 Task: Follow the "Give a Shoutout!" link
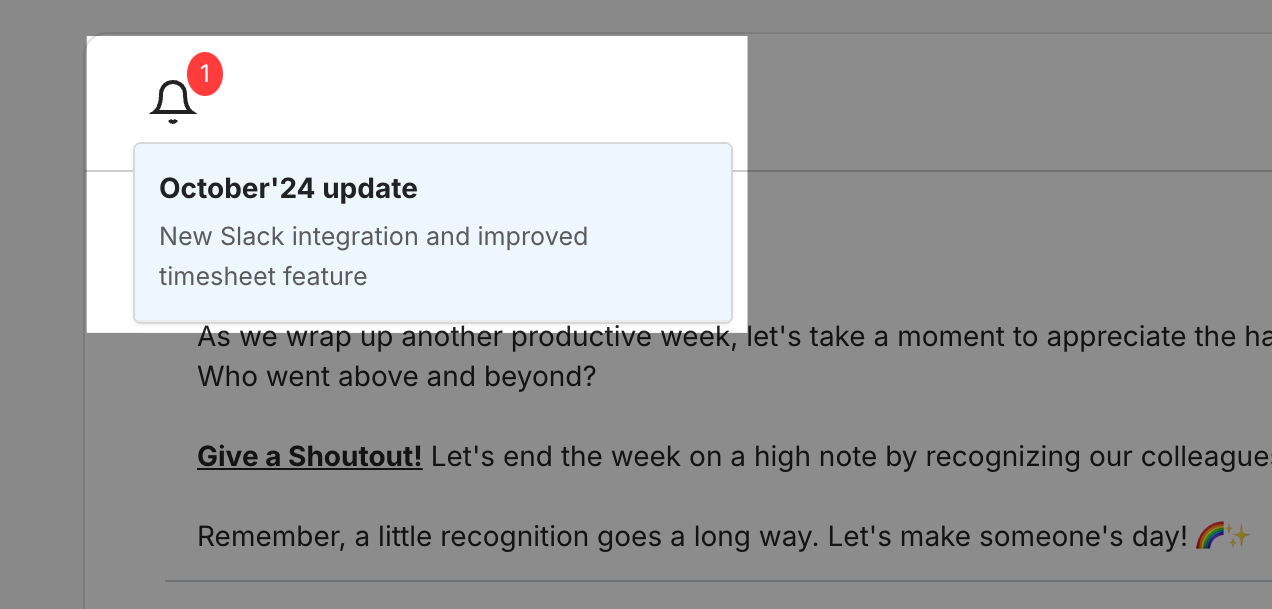tap(310, 457)
